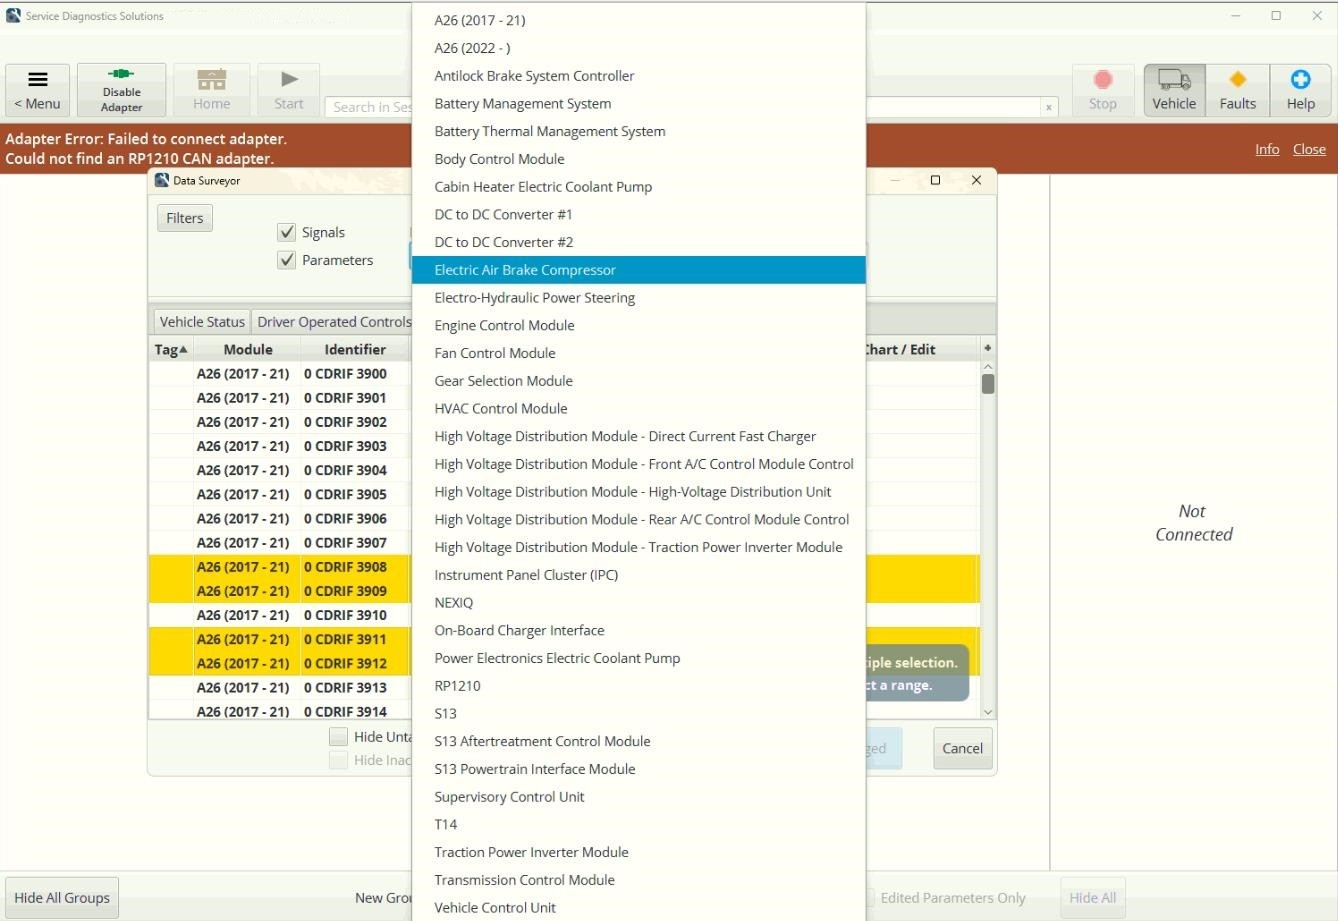This screenshot has height=921, width=1338.
Task: Open the Help icon
Action: 1300,89
